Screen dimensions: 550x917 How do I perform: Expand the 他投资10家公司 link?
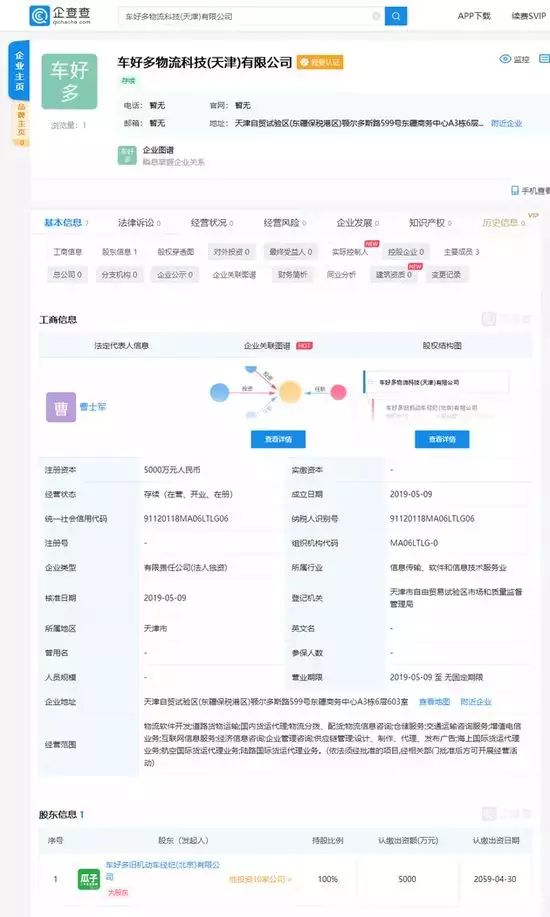tap(260, 879)
